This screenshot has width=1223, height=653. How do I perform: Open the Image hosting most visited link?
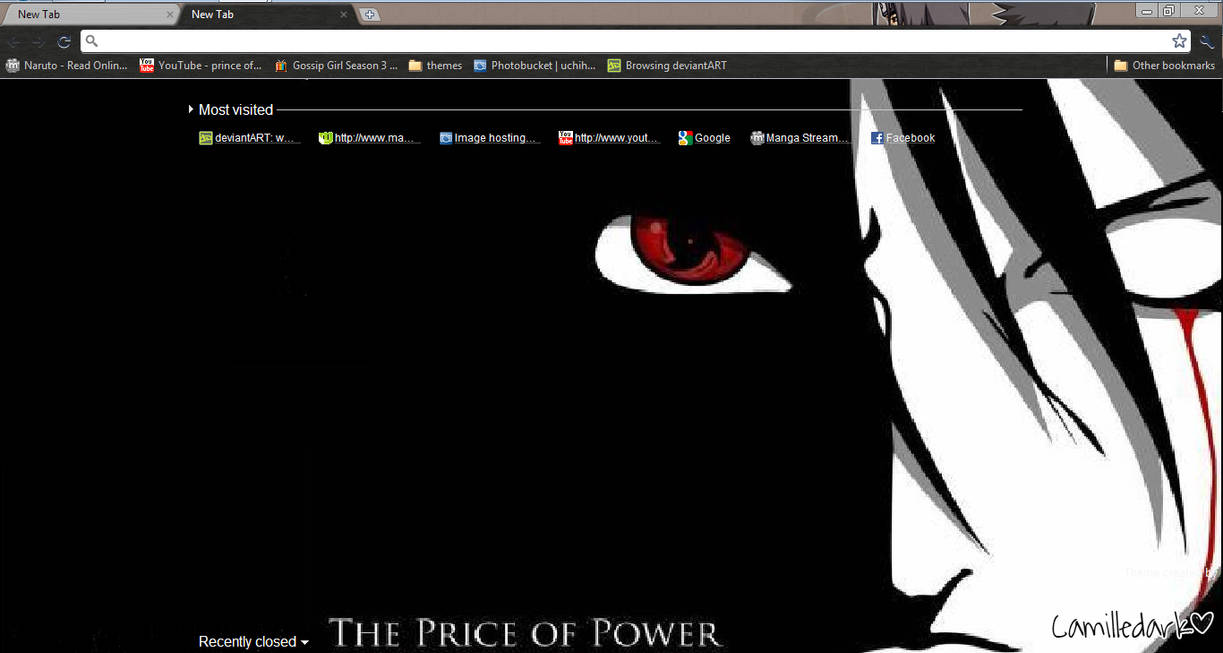point(489,138)
